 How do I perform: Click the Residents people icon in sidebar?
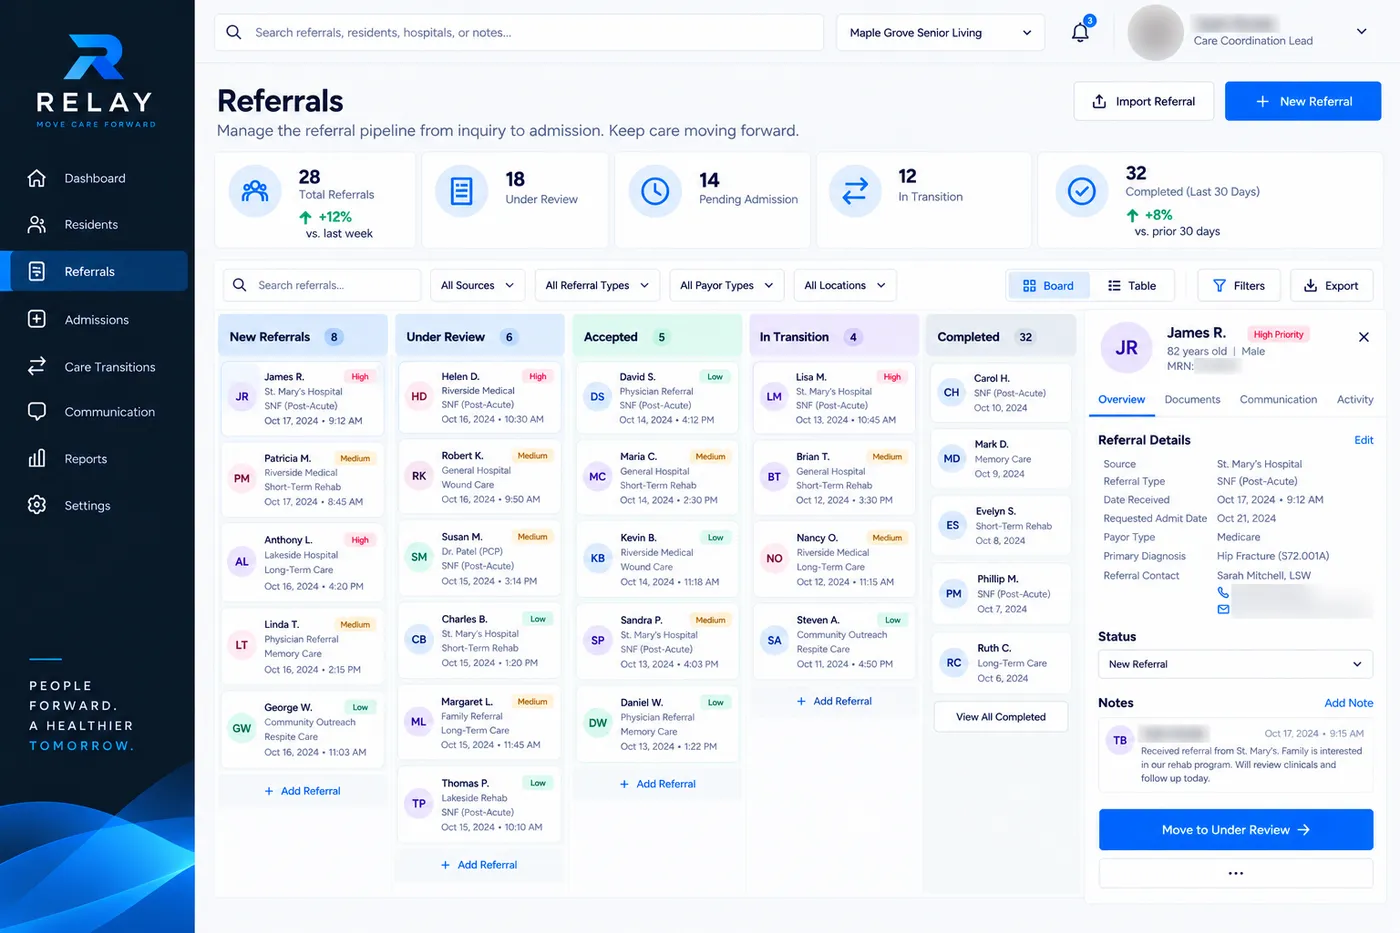point(37,224)
